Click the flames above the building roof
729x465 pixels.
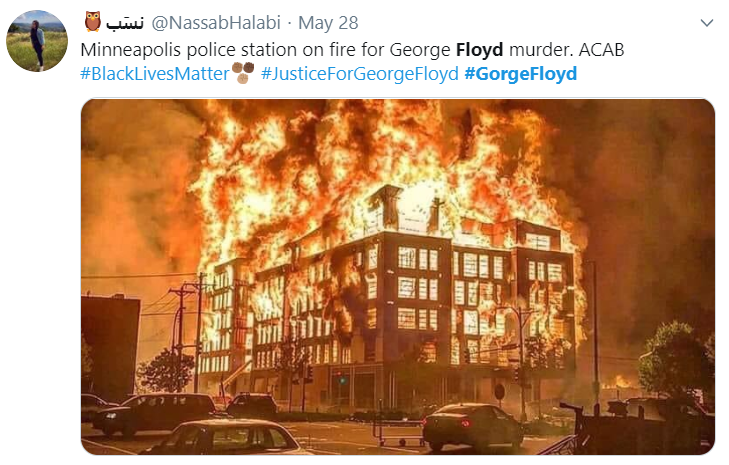pyautogui.click(x=372, y=153)
